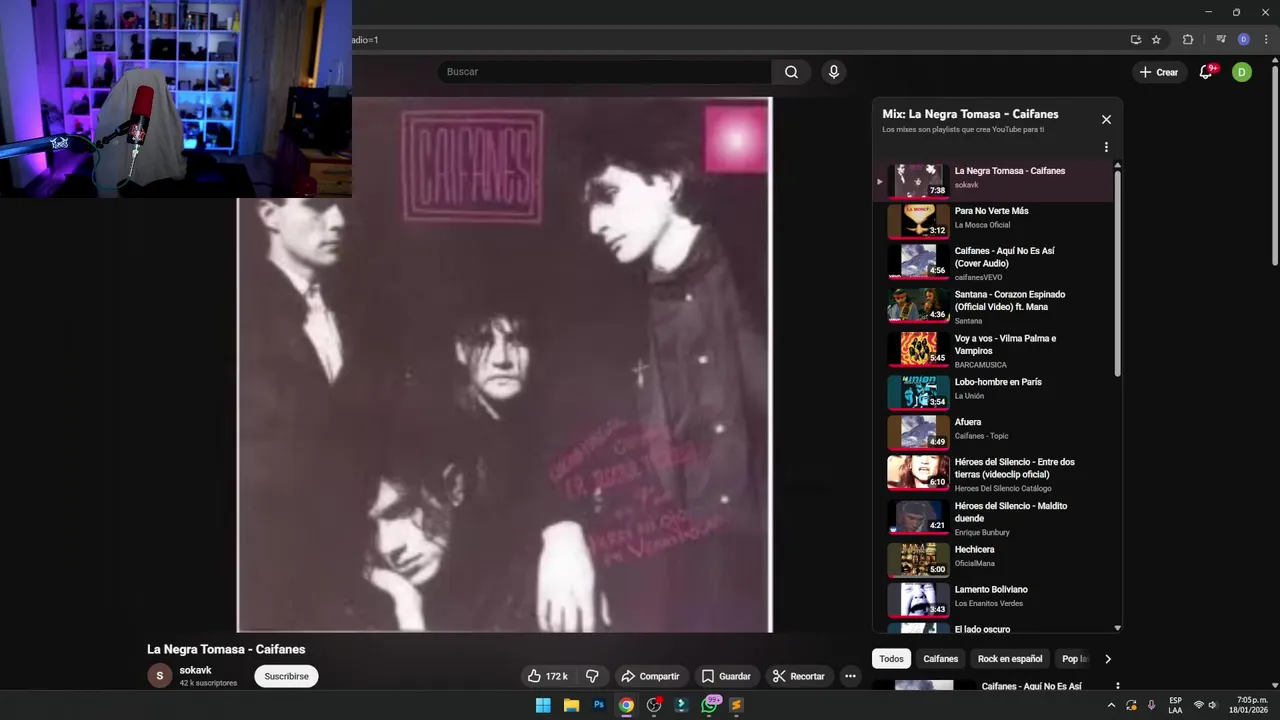This screenshot has width=1280, height=720.
Task: Click the video title La Negra Tomasa - Caifanes
Action: click(x=226, y=649)
